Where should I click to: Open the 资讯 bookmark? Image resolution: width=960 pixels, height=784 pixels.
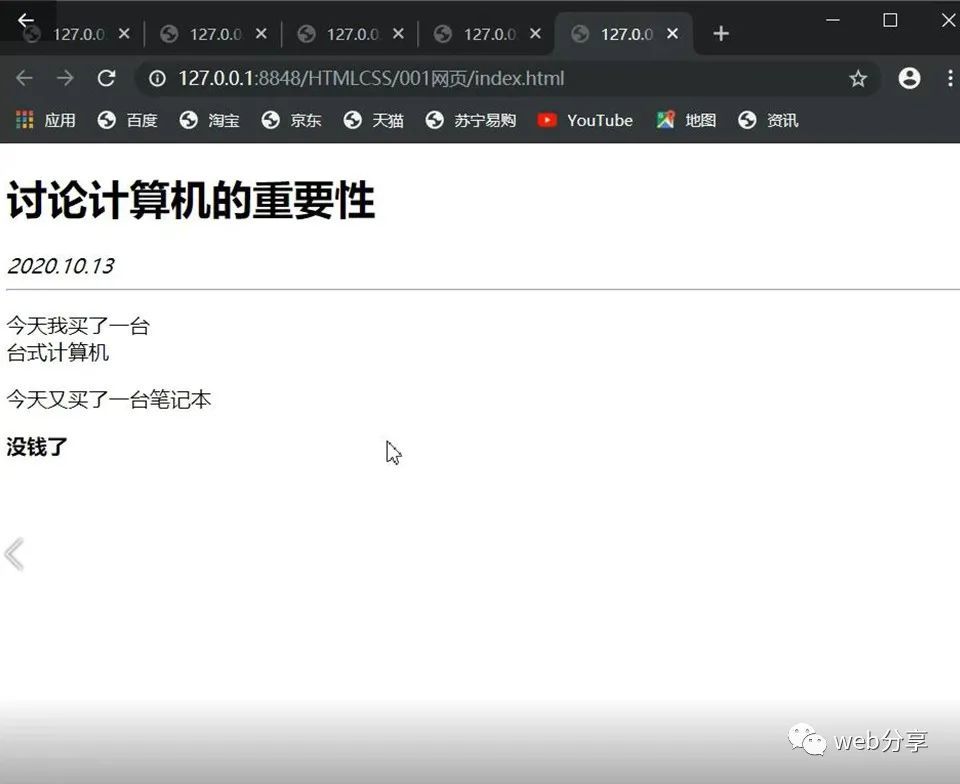[768, 120]
